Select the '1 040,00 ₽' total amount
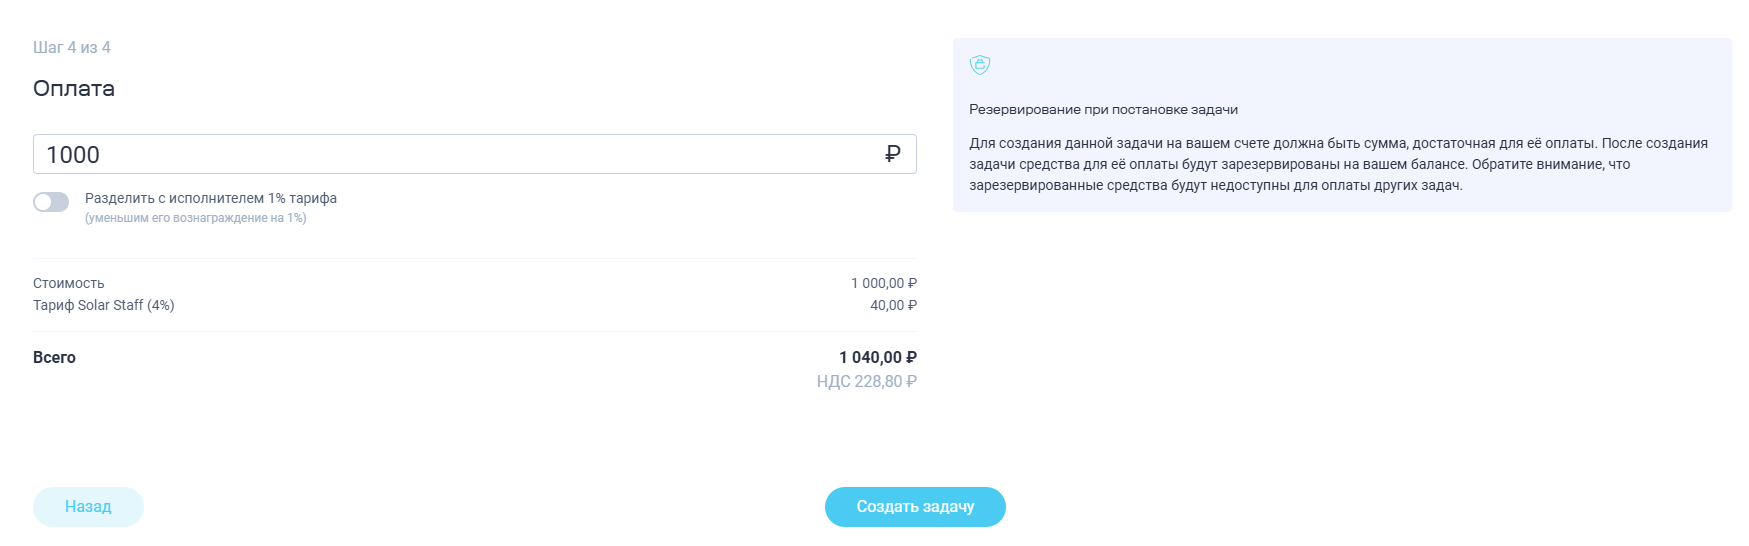 point(877,357)
